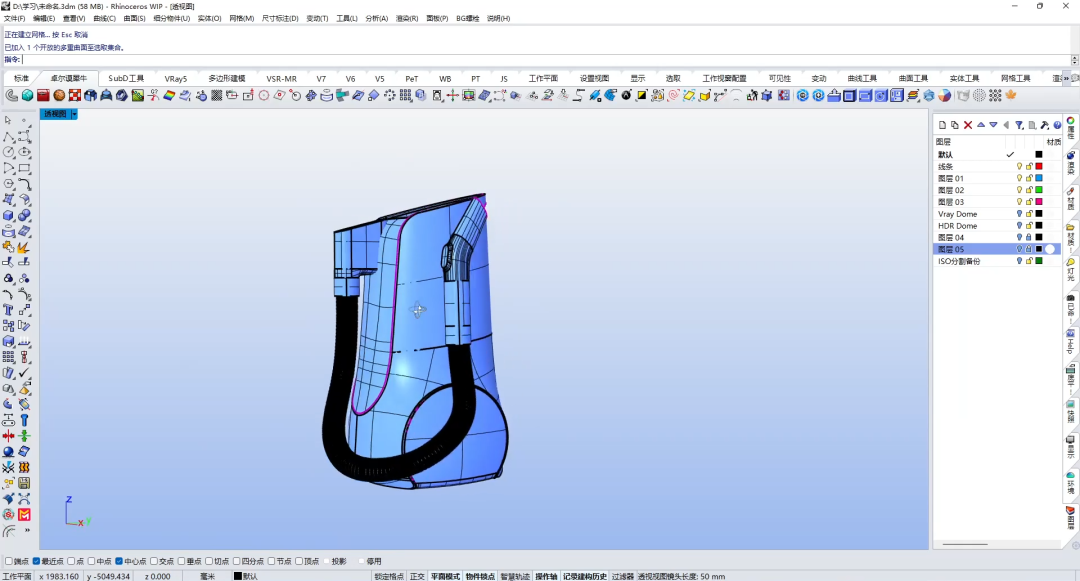Toggle 端点 osnap checkbox

[9, 561]
